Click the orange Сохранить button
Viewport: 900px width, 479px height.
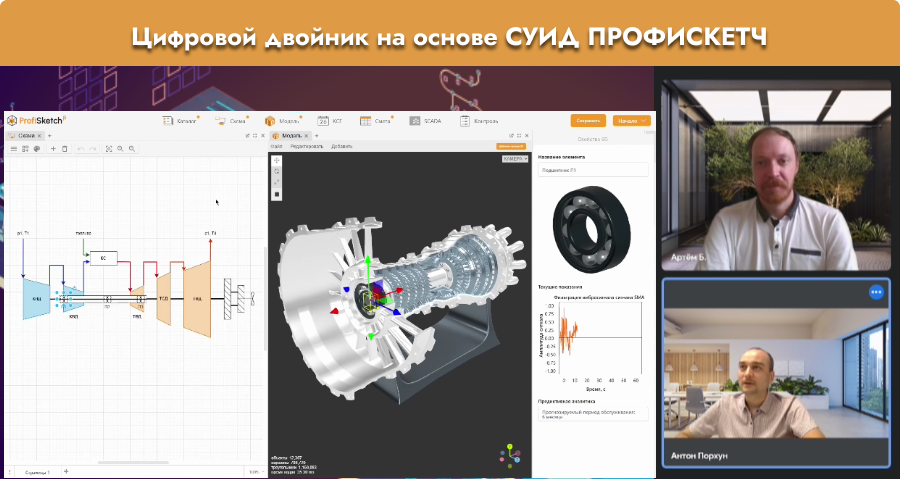click(588, 120)
